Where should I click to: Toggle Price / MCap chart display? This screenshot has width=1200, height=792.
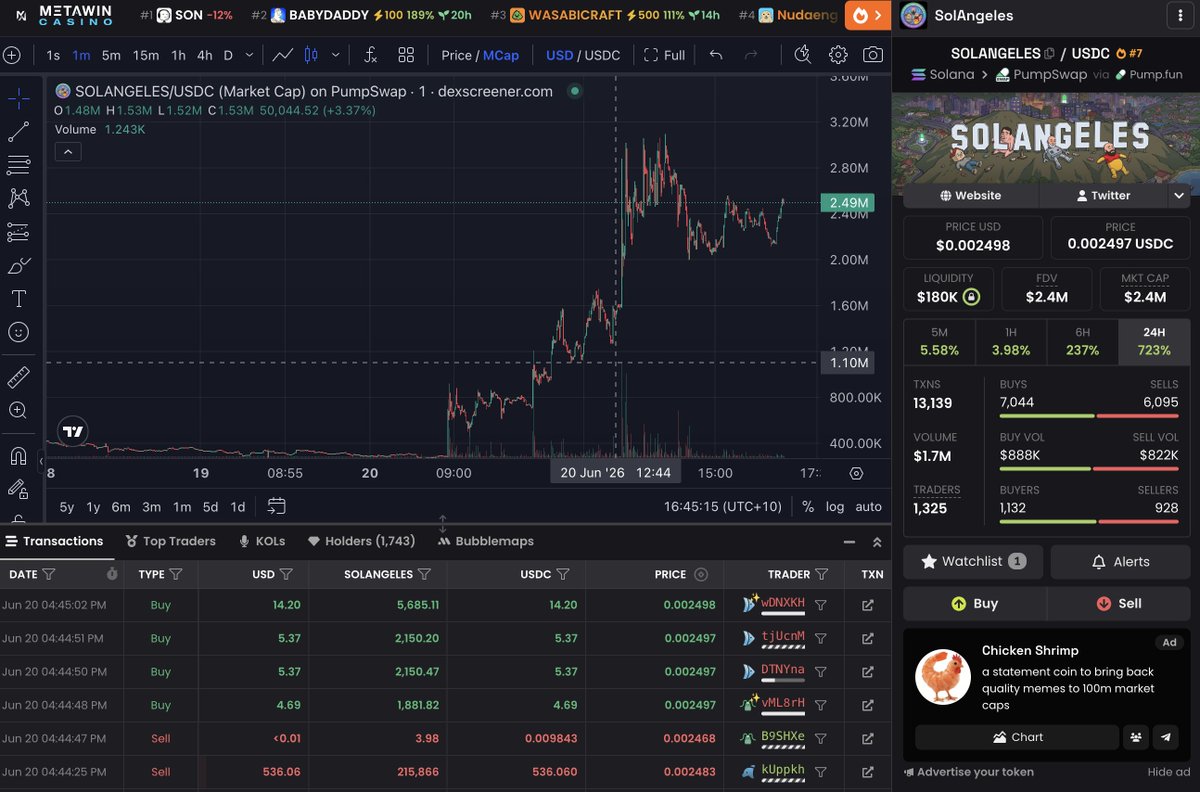[x=480, y=55]
